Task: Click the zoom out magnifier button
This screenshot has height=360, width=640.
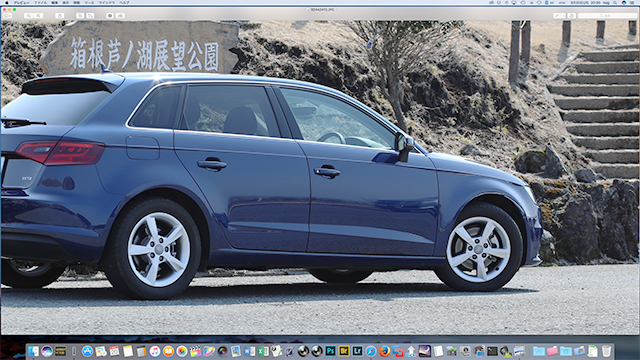Action: point(28,16)
